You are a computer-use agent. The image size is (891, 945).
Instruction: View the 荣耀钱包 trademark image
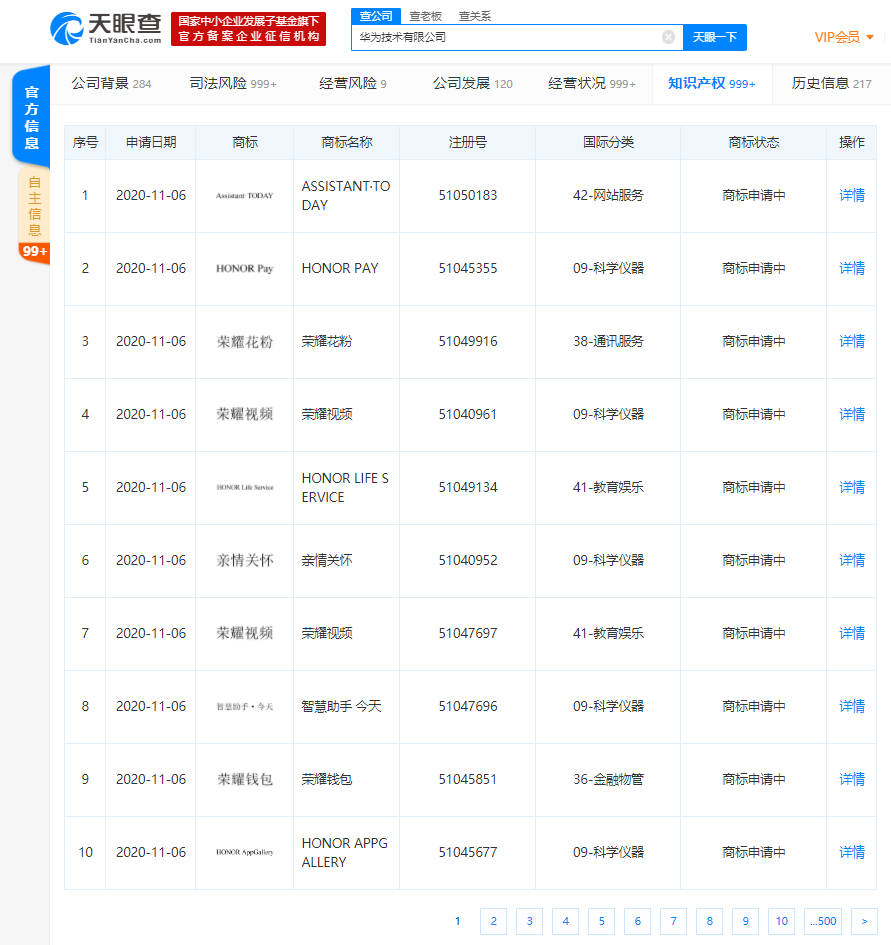tap(244, 780)
